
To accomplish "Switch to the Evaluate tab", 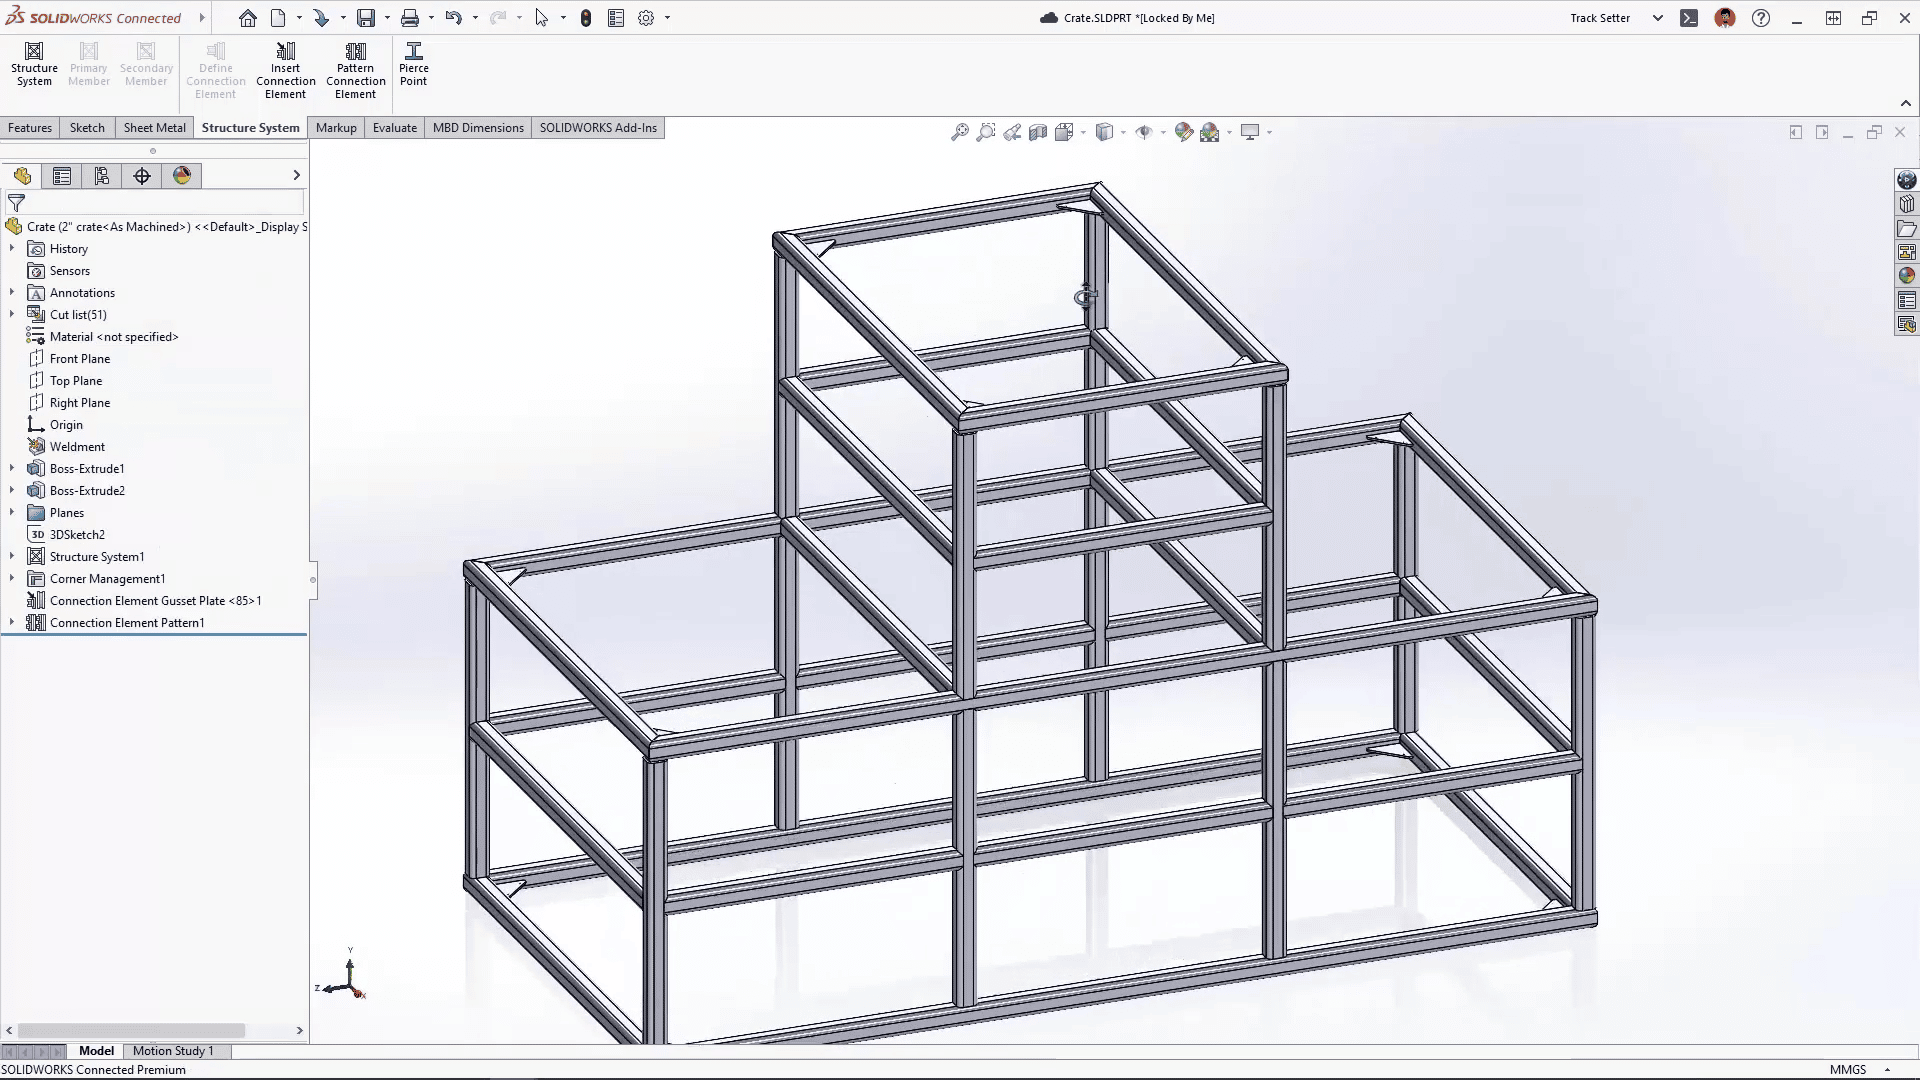I will point(395,127).
